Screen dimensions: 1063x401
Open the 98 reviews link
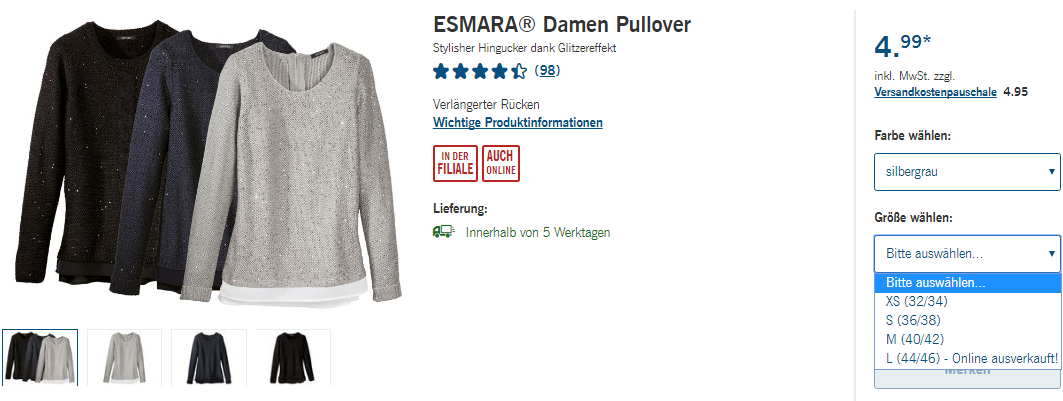547,70
